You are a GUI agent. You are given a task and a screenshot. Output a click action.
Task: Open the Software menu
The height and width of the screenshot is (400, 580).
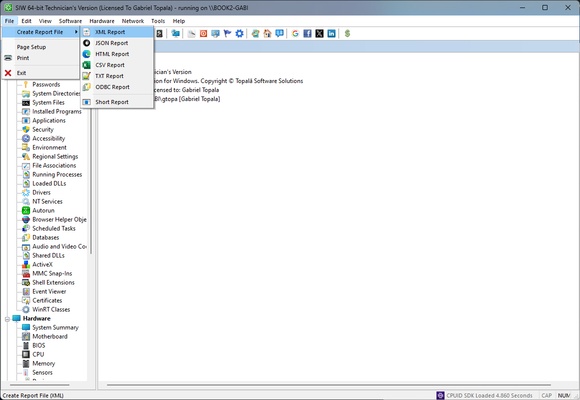coord(70,21)
